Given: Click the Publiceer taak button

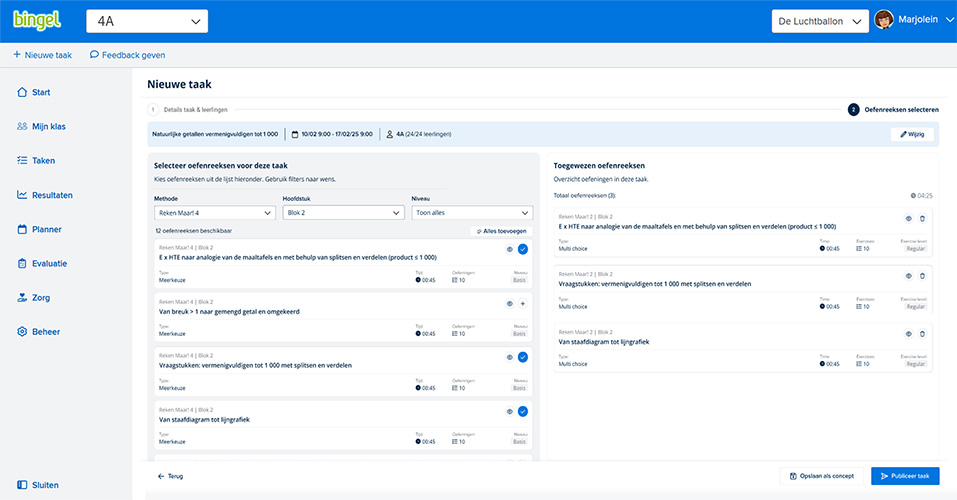Looking at the screenshot, I should pos(905,476).
